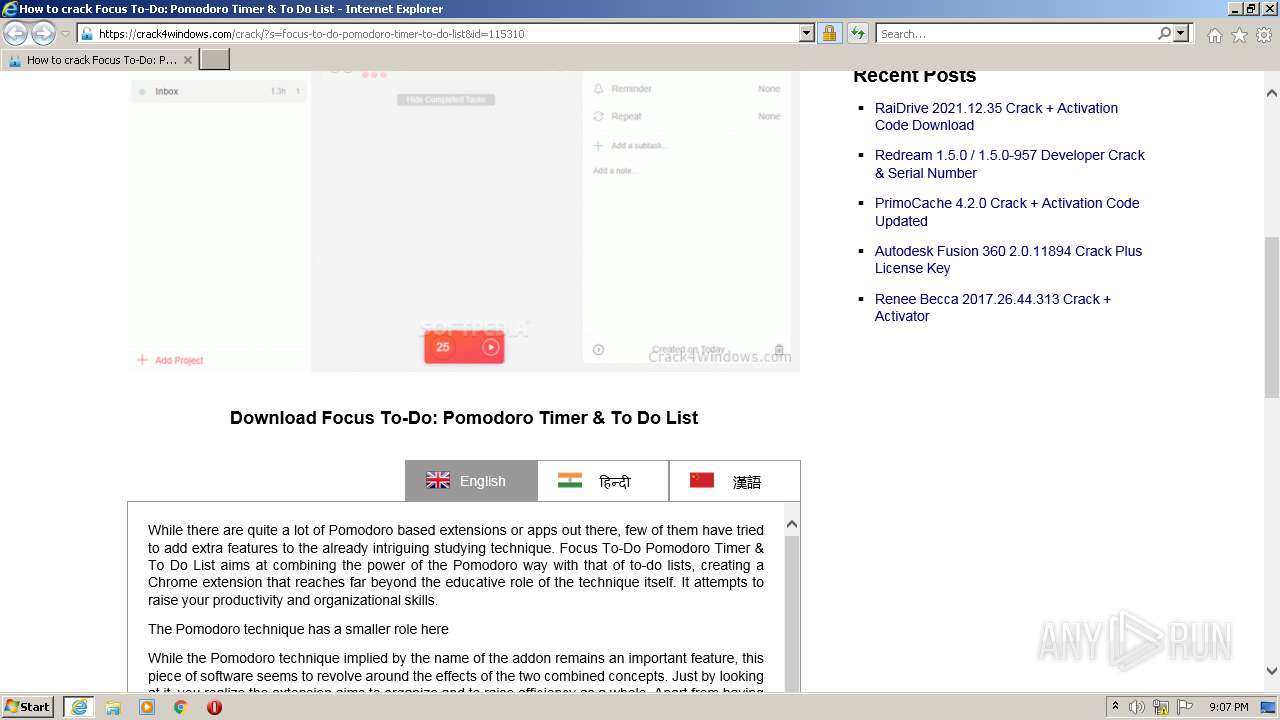Open Favorites star icon
Viewport: 1280px width, 720px height.
point(1239,35)
